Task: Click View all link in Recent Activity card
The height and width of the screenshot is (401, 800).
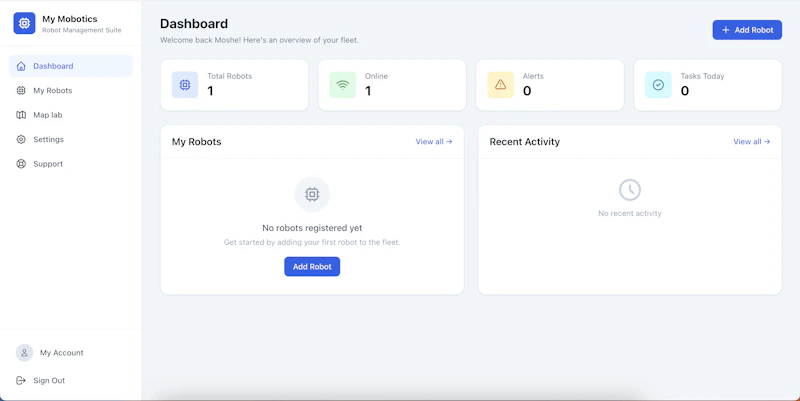Action: pyautogui.click(x=752, y=142)
